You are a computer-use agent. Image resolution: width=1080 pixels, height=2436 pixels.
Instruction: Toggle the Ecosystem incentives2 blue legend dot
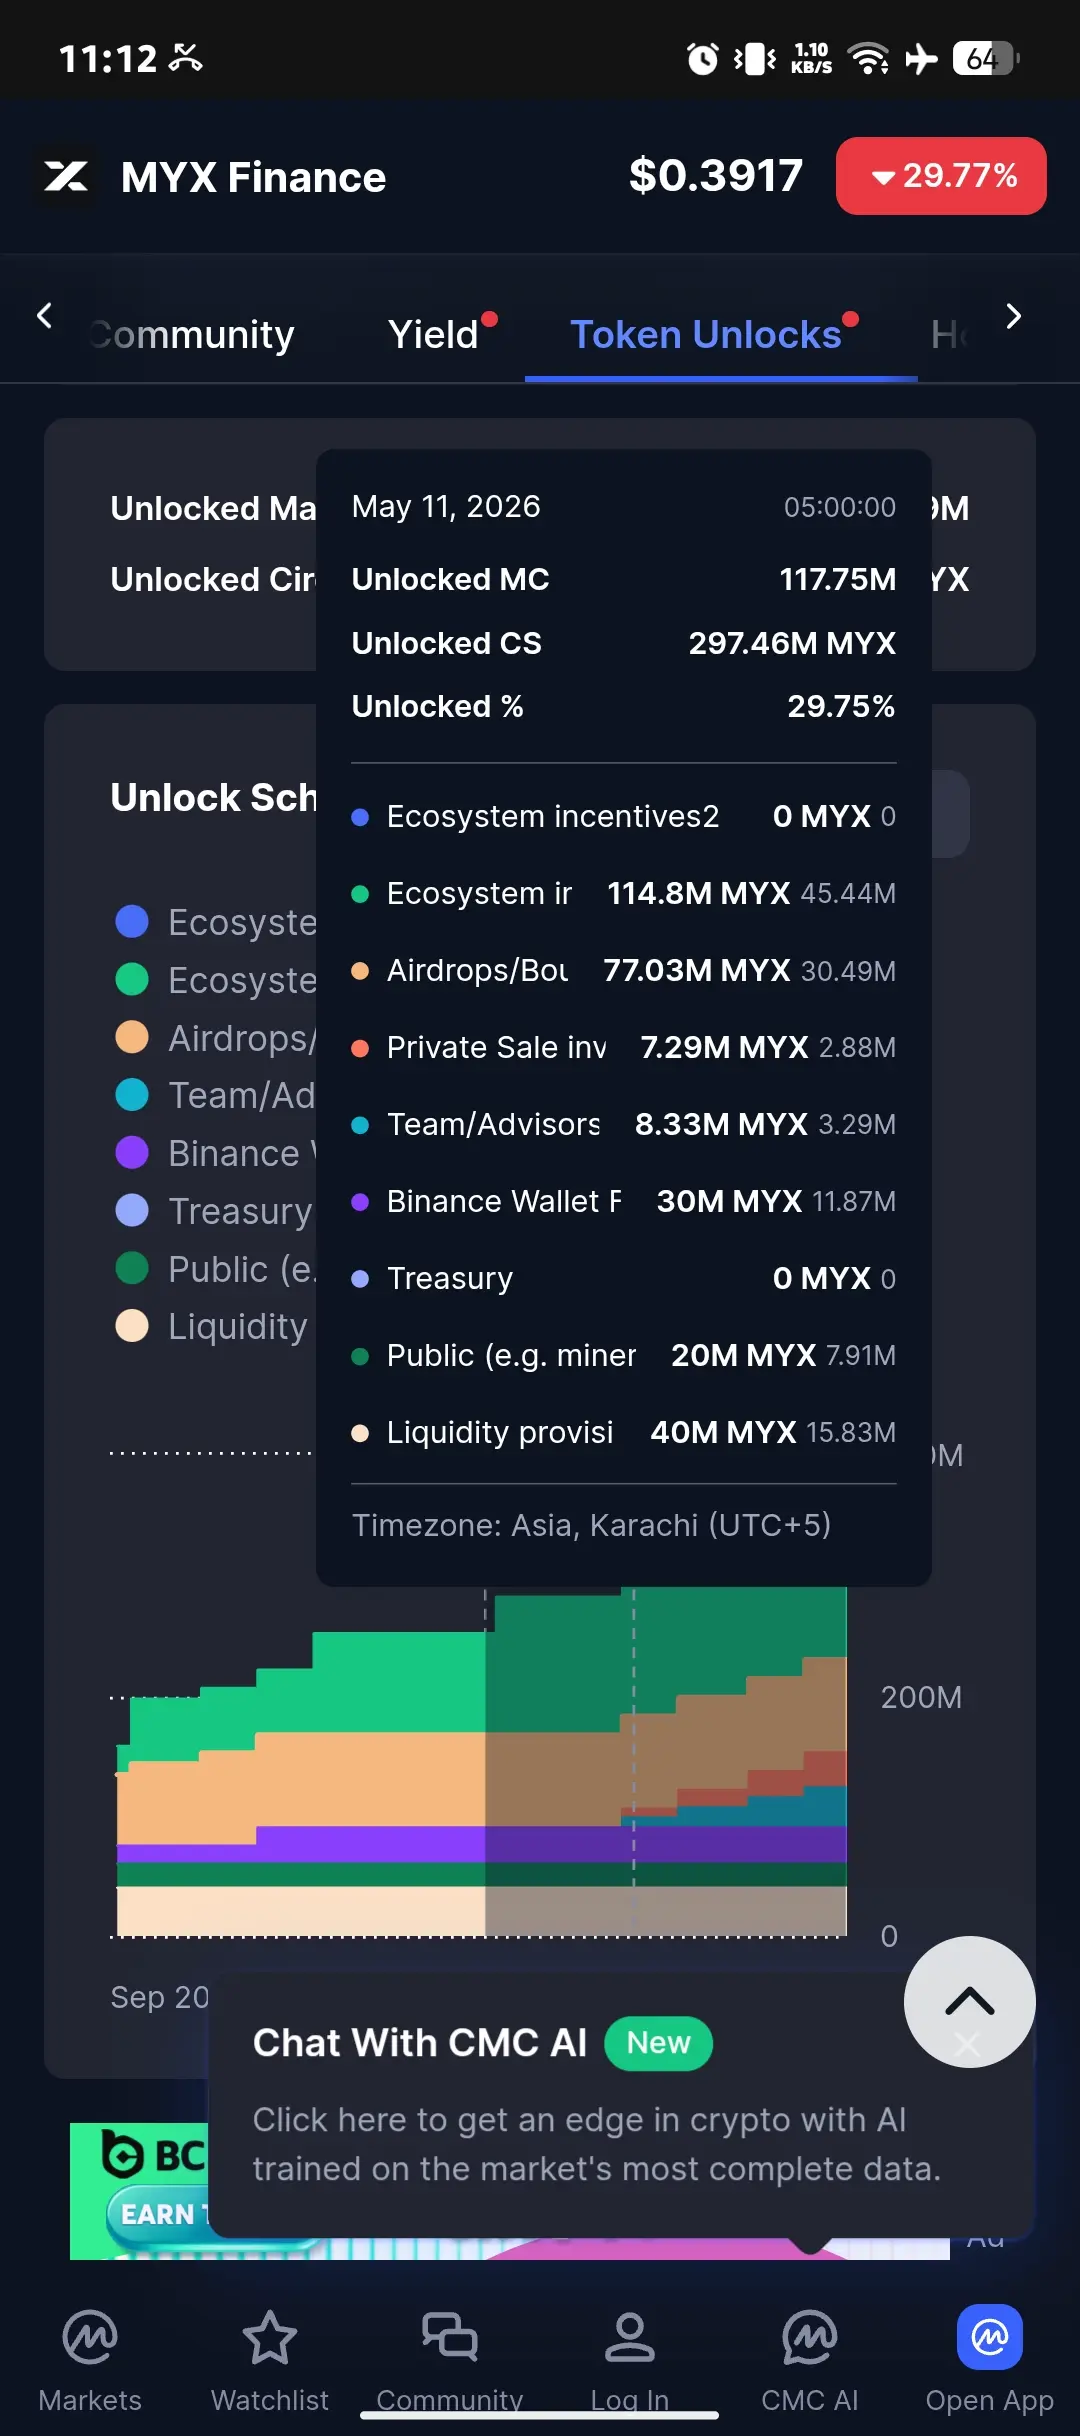(132, 921)
